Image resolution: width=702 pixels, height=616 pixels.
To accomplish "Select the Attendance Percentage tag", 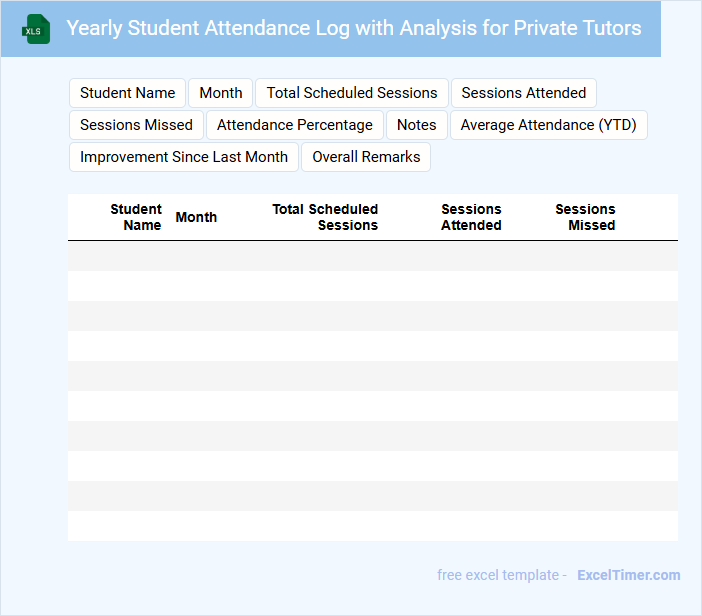I will tap(295, 125).
